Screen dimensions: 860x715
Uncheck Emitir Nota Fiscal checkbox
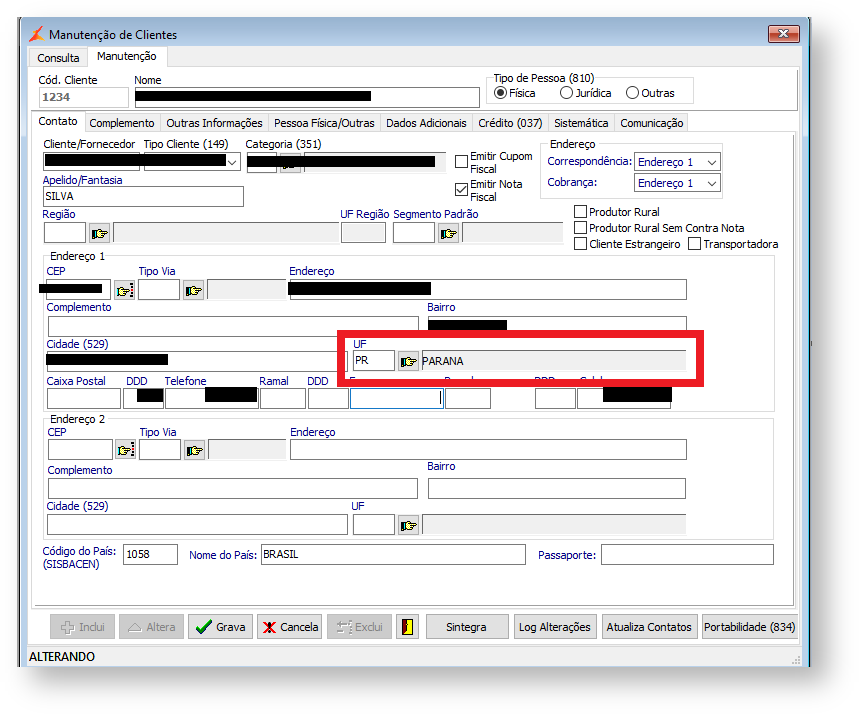pos(461,190)
